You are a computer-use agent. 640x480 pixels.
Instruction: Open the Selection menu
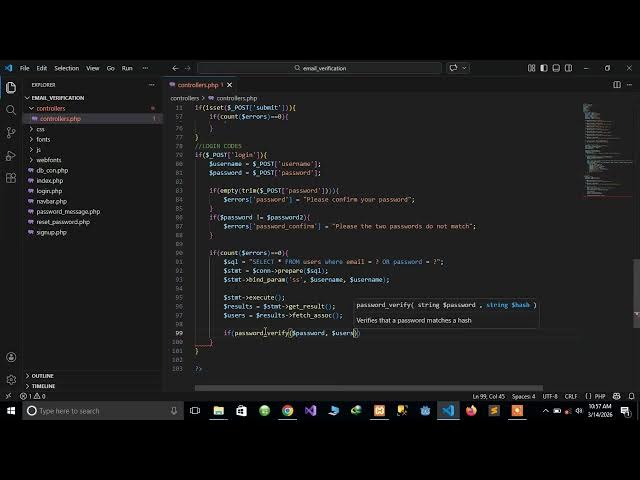point(67,68)
